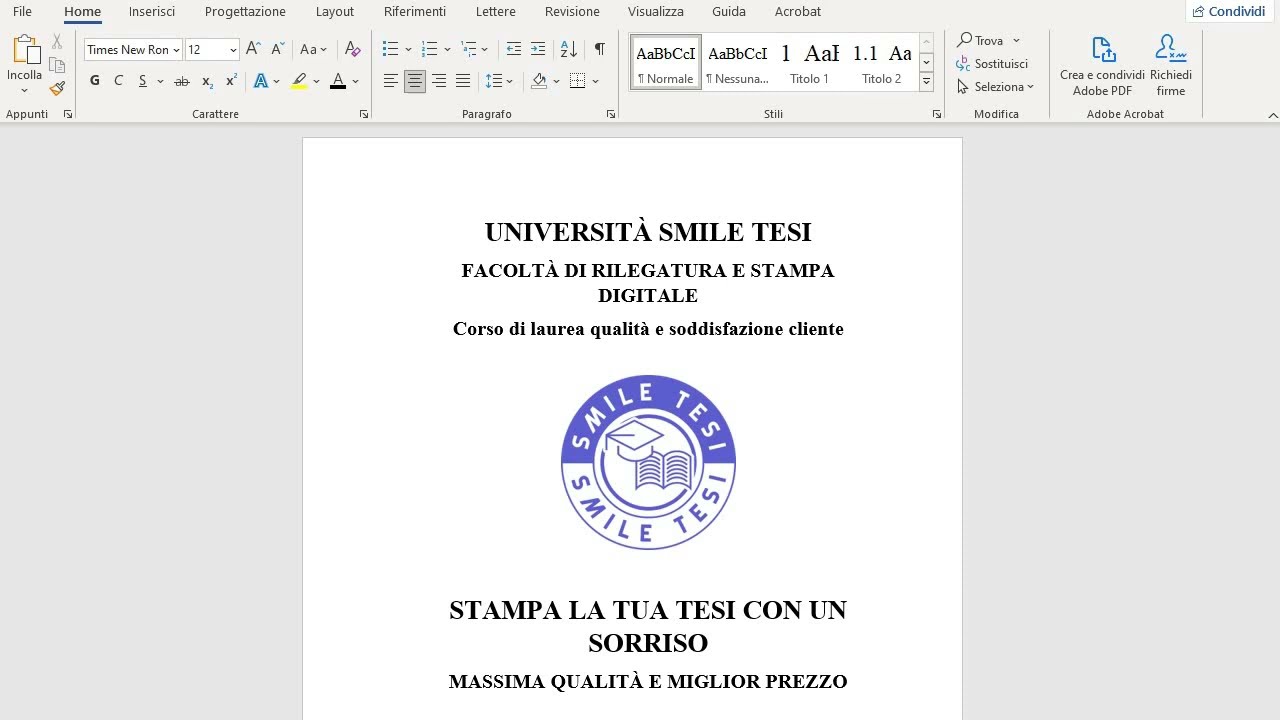Open line spacing dropdown
This screenshot has width=1280, height=720.
[498, 81]
